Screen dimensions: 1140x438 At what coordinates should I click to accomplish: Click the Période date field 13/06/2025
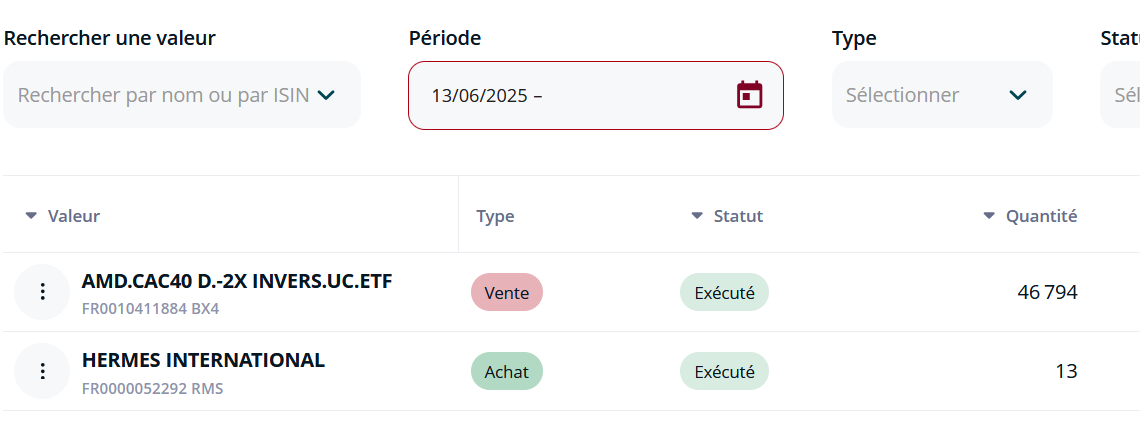pyautogui.click(x=595, y=95)
